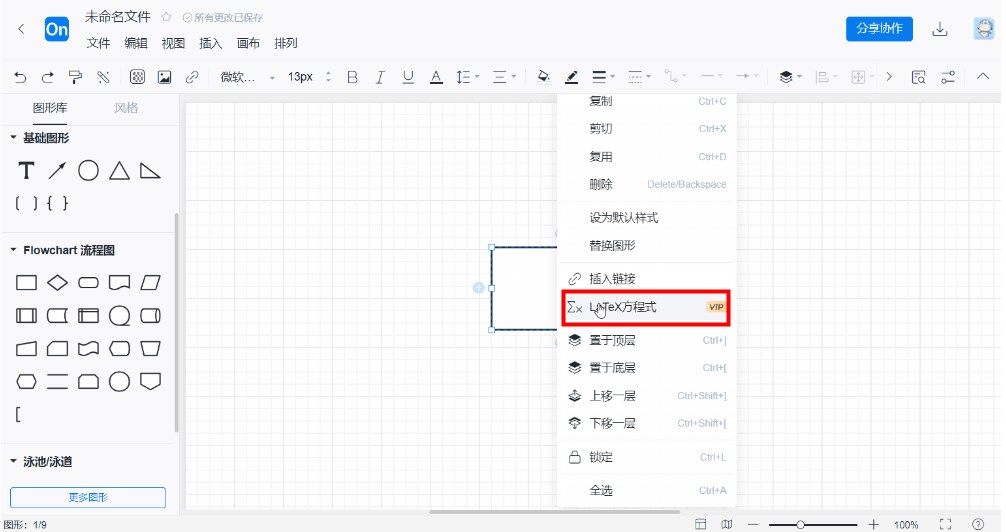Image resolution: width=1006 pixels, height=532 pixels.
Task: Open the 画布 menu
Action: pos(248,43)
